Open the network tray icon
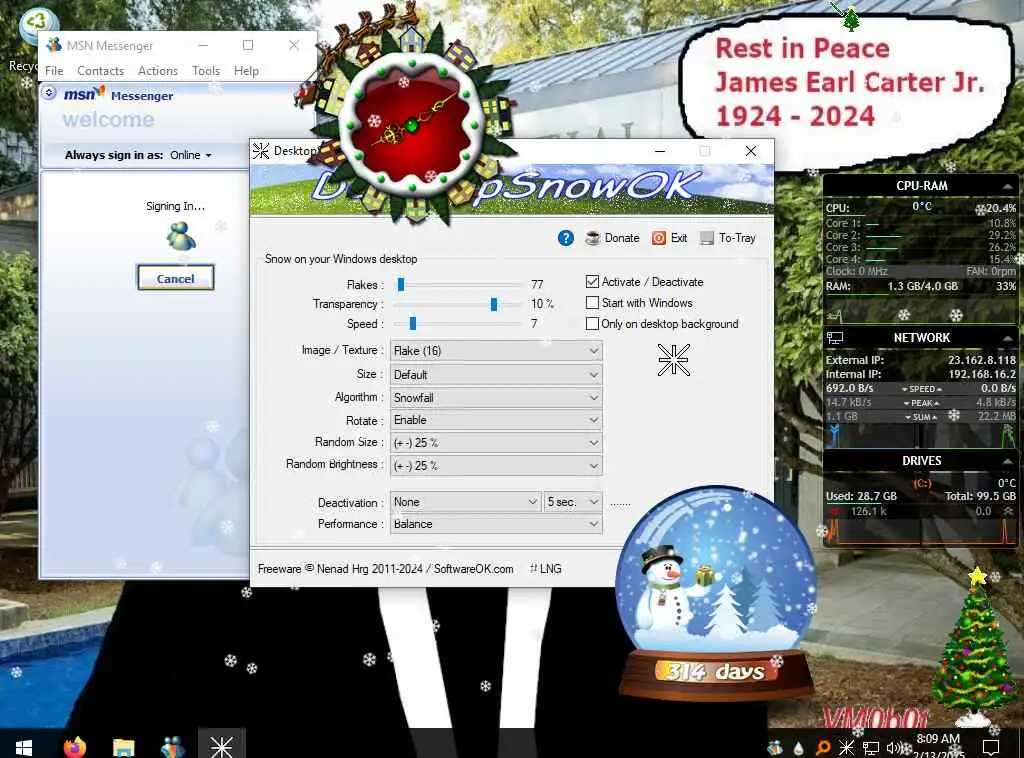1024x758 pixels. coord(871,748)
